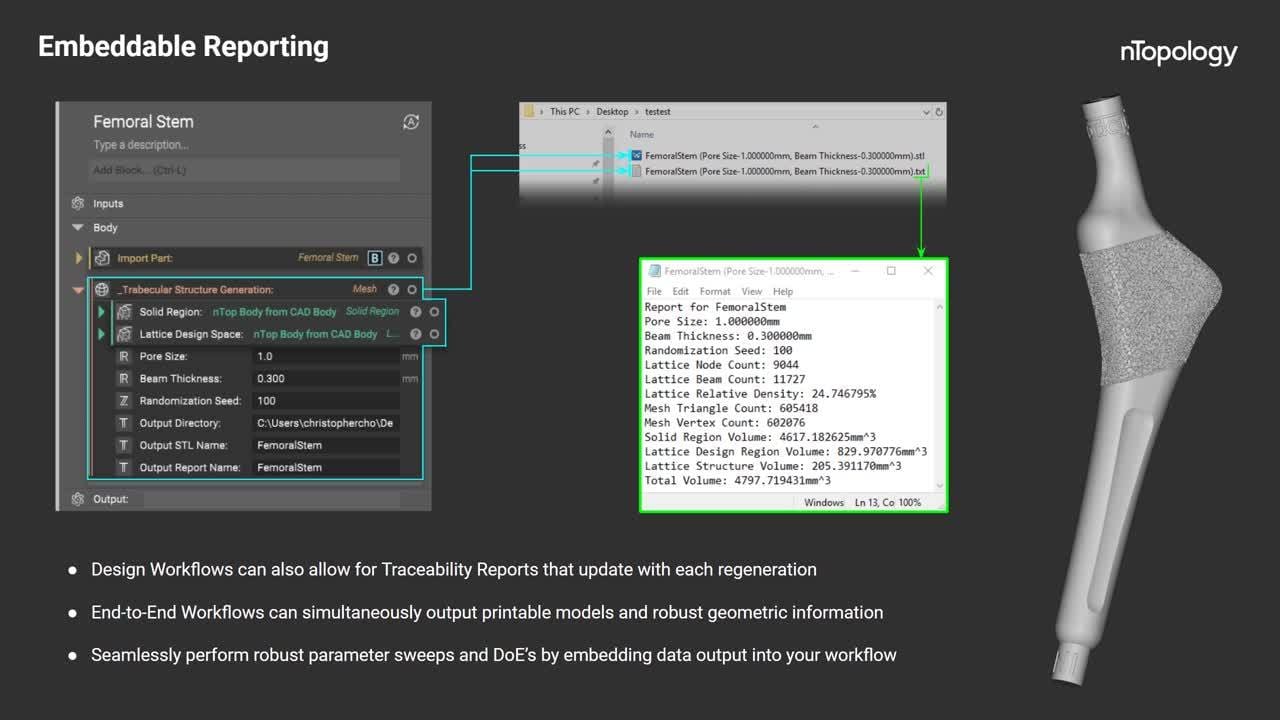Click the STL file icon in Explorer
1280x720 pixels.
click(x=636, y=156)
